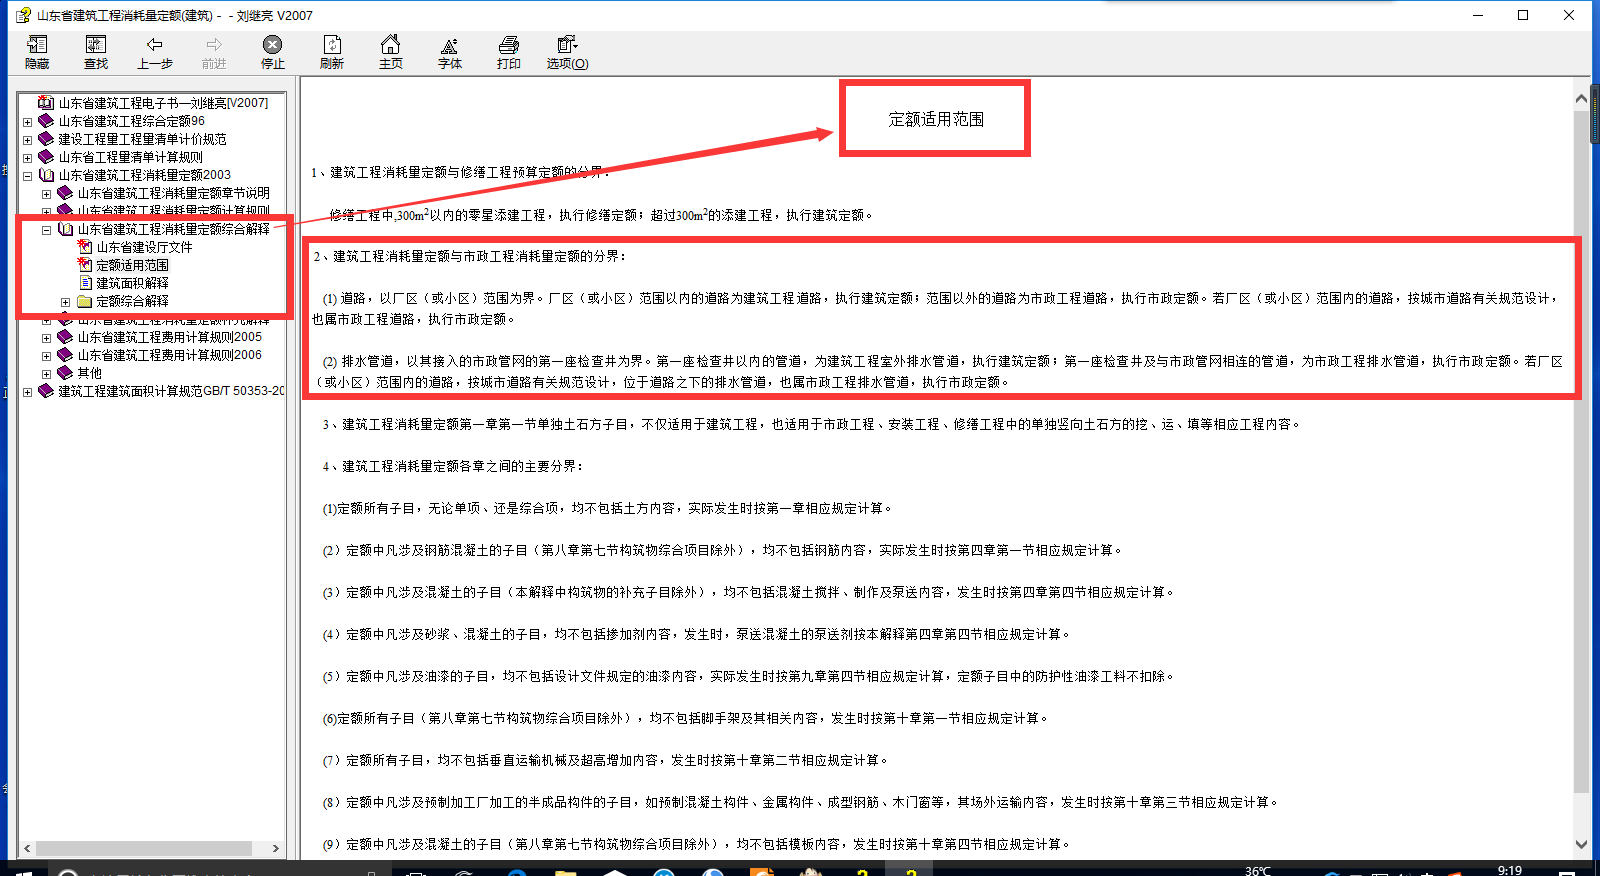
Task: Click the content scrollbar down arrow
Action: coord(1582,844)
